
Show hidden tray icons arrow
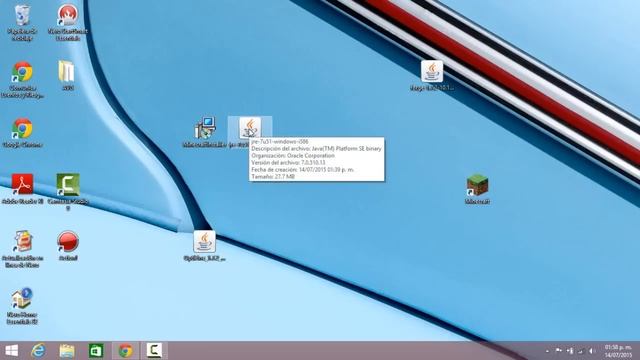[547, 351]
